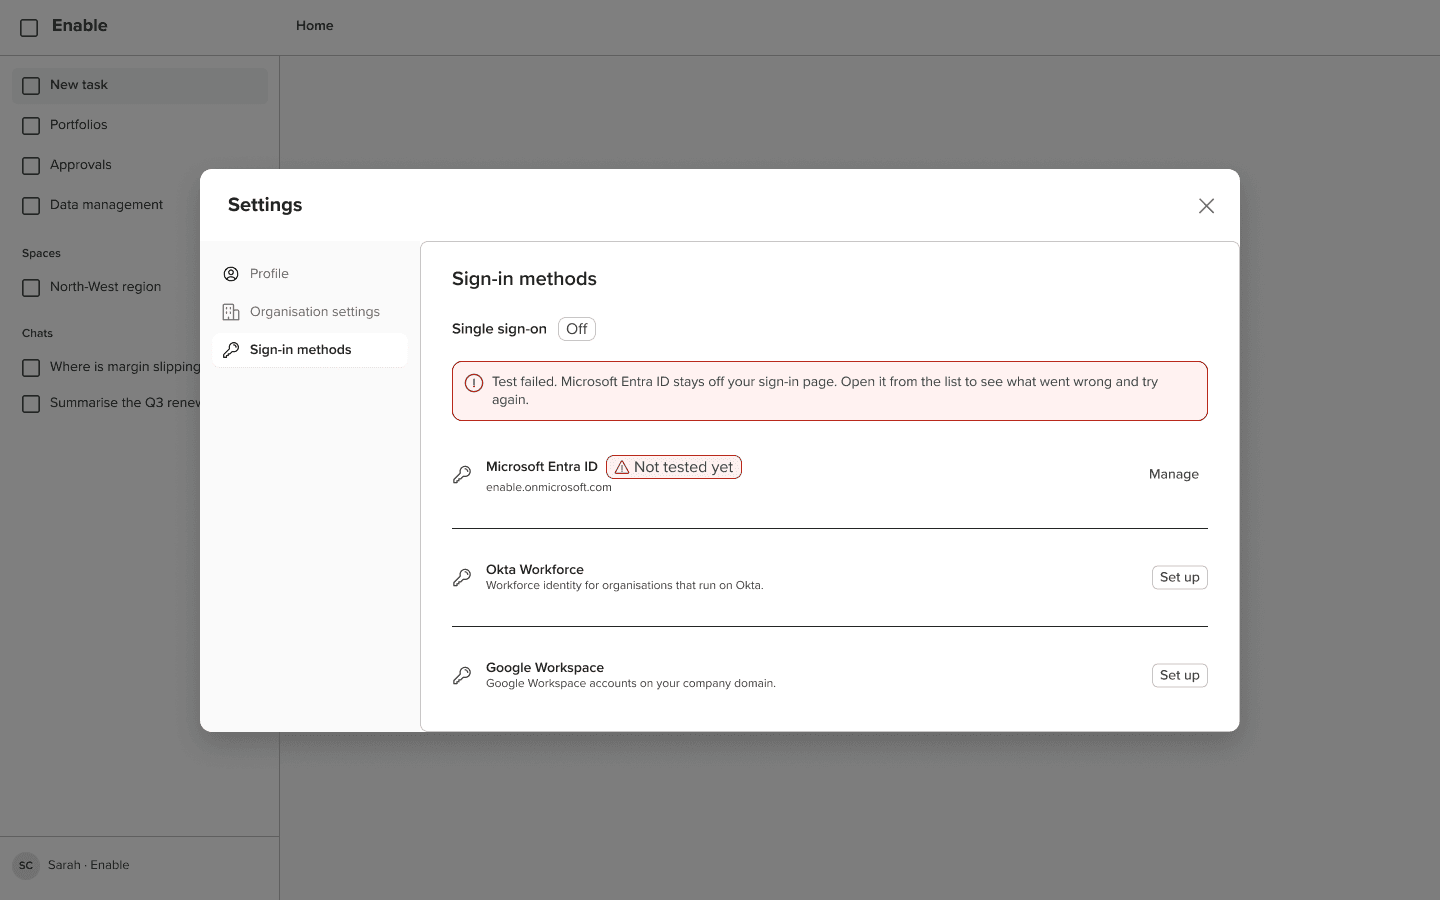Click the Organisation settings building icon
Image resolution: width=1440 pixels, height=900 pixels.
click(231, 312)
